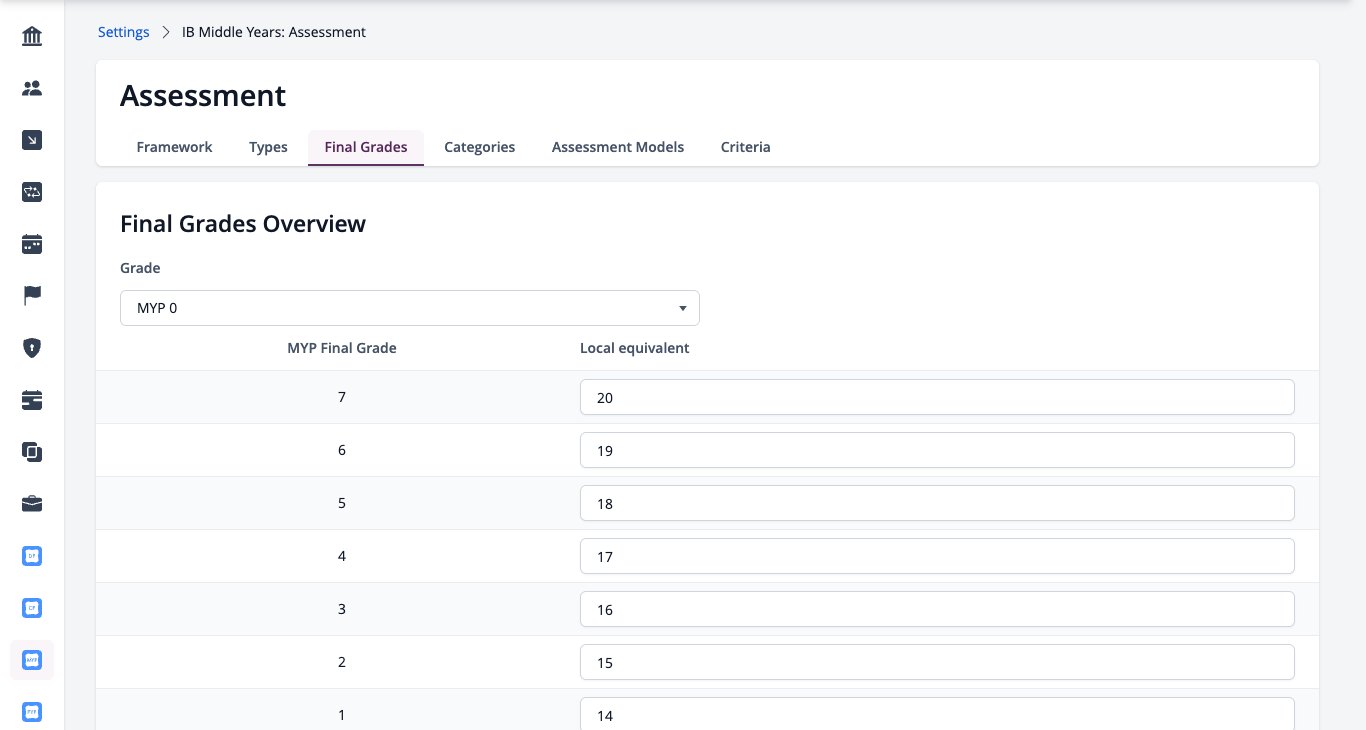This screenshot has width=1366, height=730.
Task: Click the swap arrows sidebar icon
Action: tap(32, 193)
